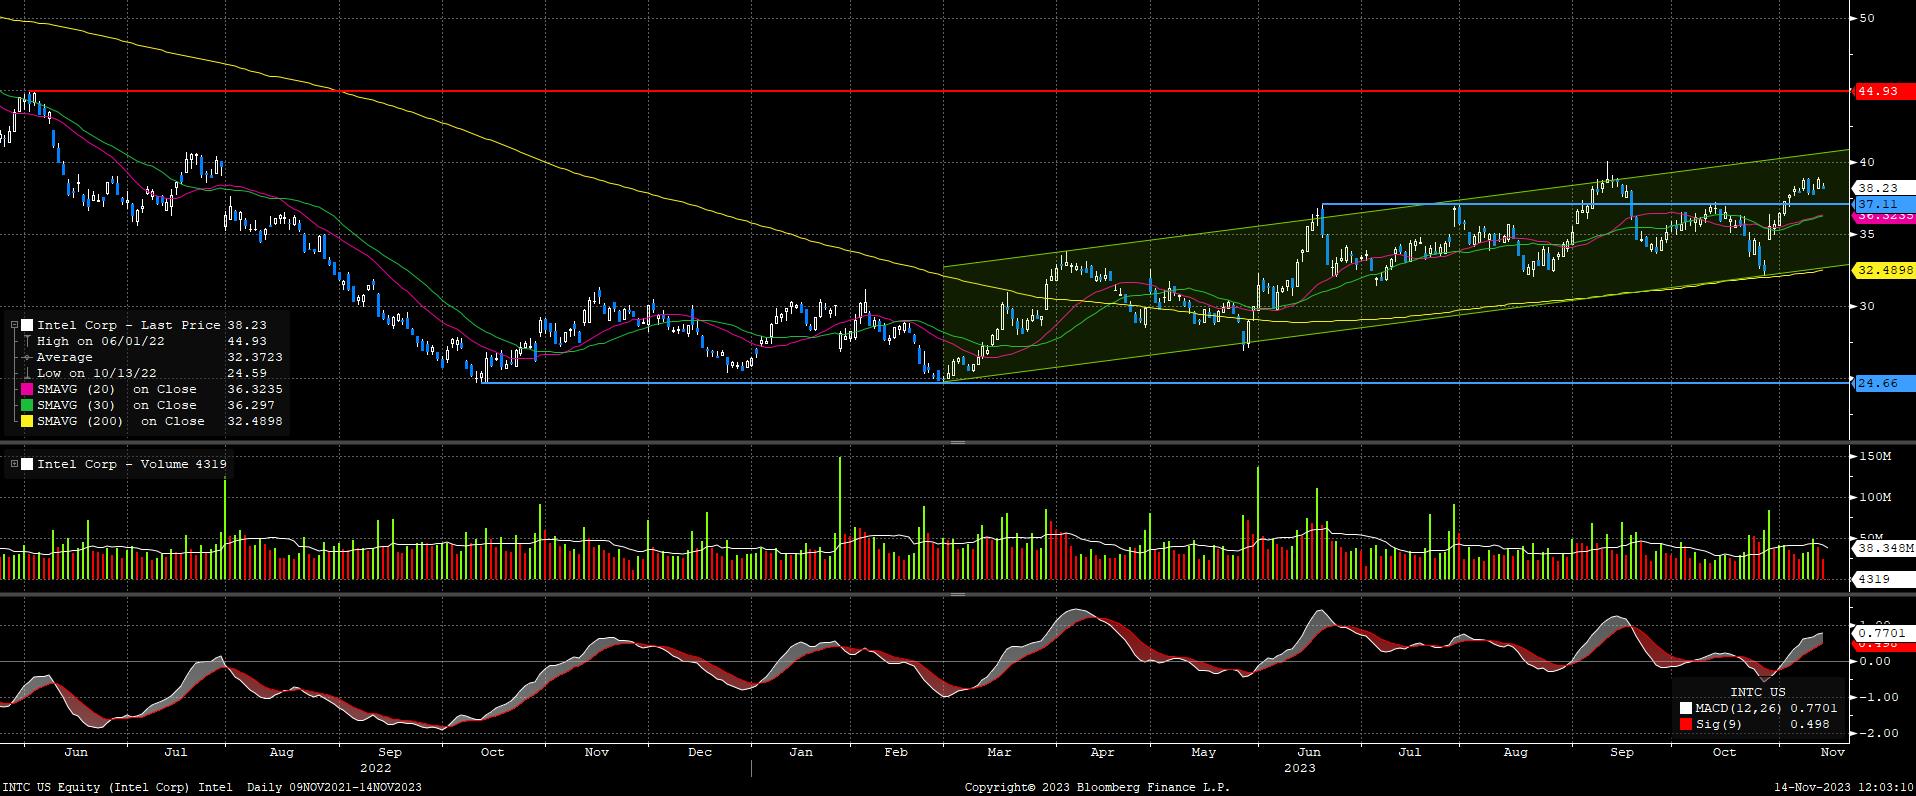
Task: Collapse the Intel Corp Last Price legend tree
Action: pos(14,325)
